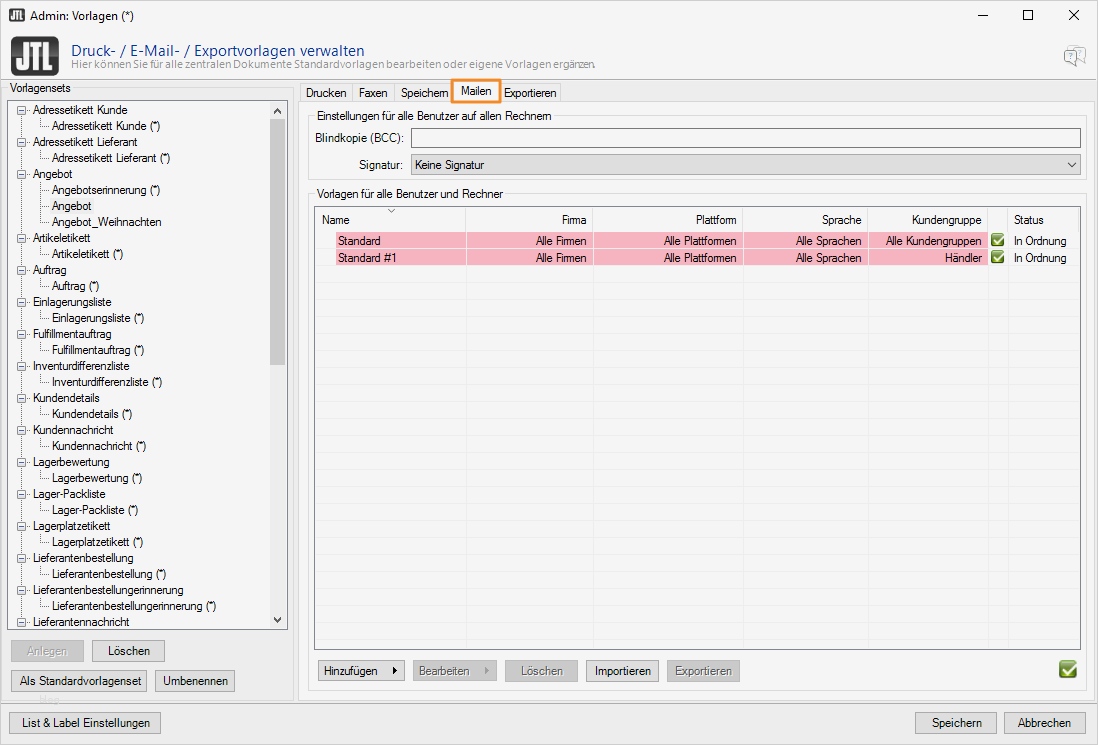The width and height of the screenshot is (1098, 745).
Task: Click the Löschen button under Vorlagensets
Action: (x=129, y=650)
